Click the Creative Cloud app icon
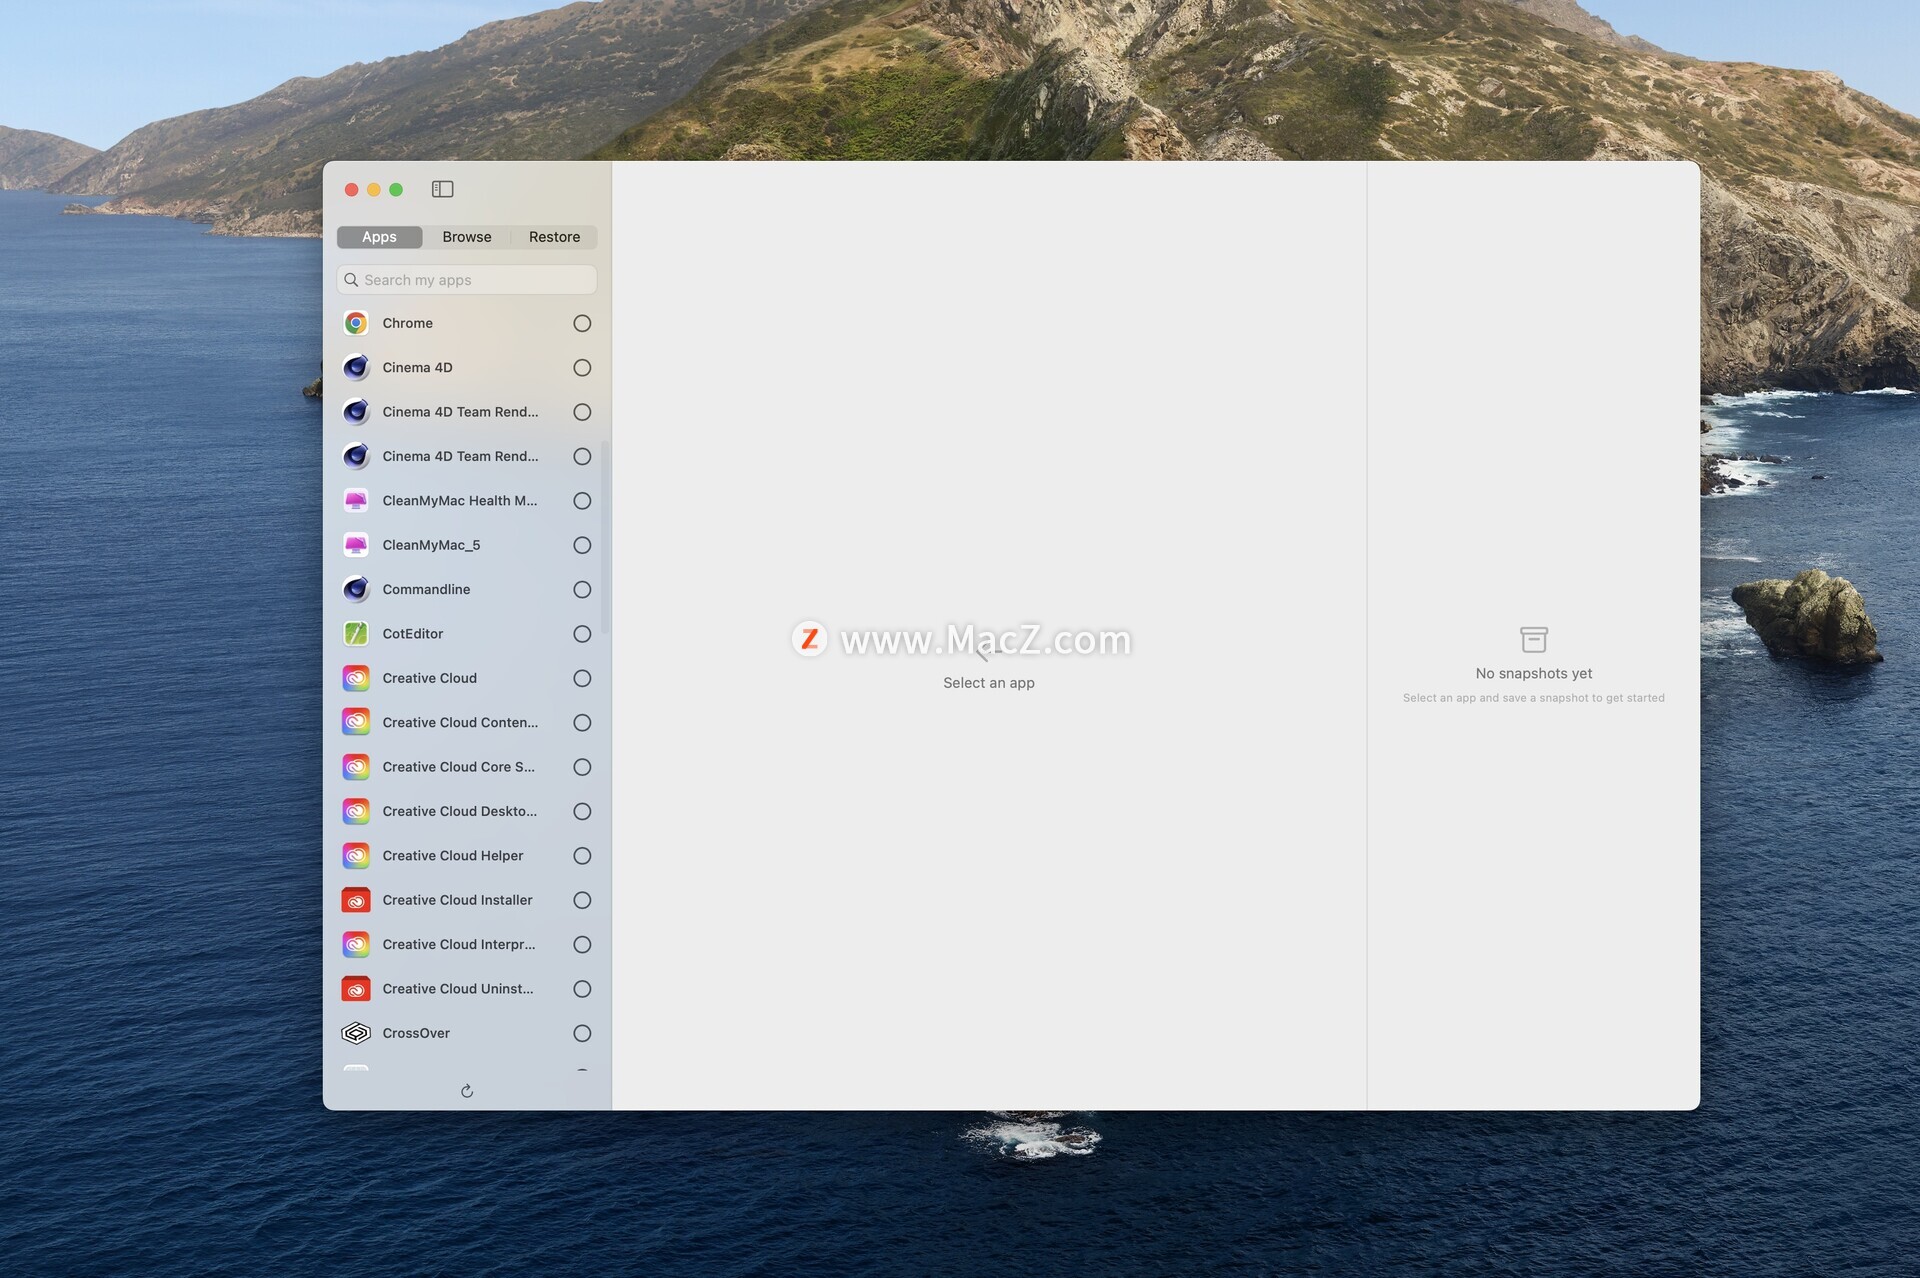Screen dimensions: 1920x1278 [356, 678]
